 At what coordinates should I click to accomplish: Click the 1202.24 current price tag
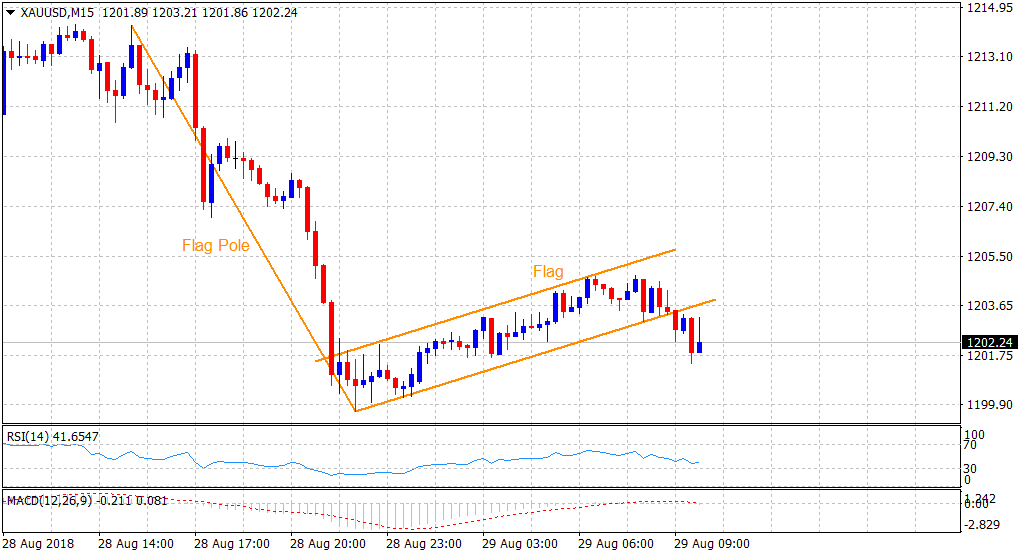[x=985, y=342]
